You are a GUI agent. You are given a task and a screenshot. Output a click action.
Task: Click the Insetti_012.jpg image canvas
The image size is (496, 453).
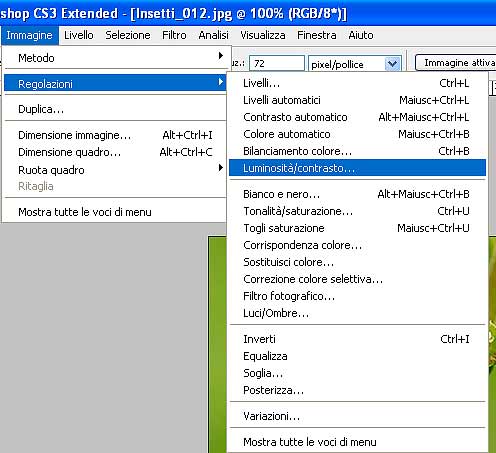(x=217, y=344)
